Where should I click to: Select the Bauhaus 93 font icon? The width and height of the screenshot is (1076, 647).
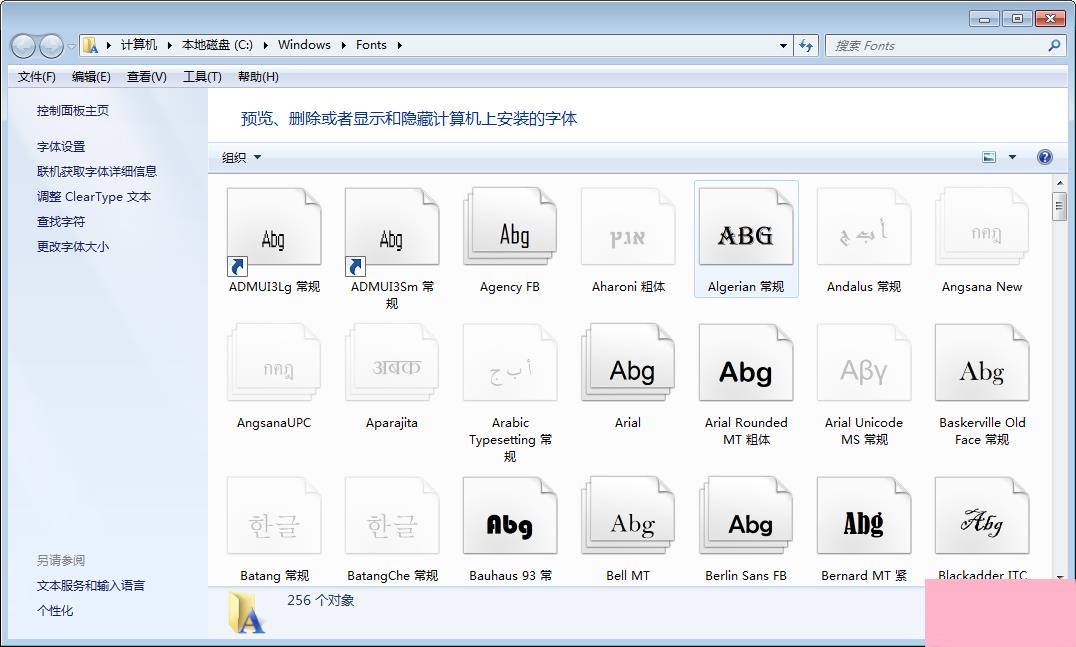click(x=510, y=516)
